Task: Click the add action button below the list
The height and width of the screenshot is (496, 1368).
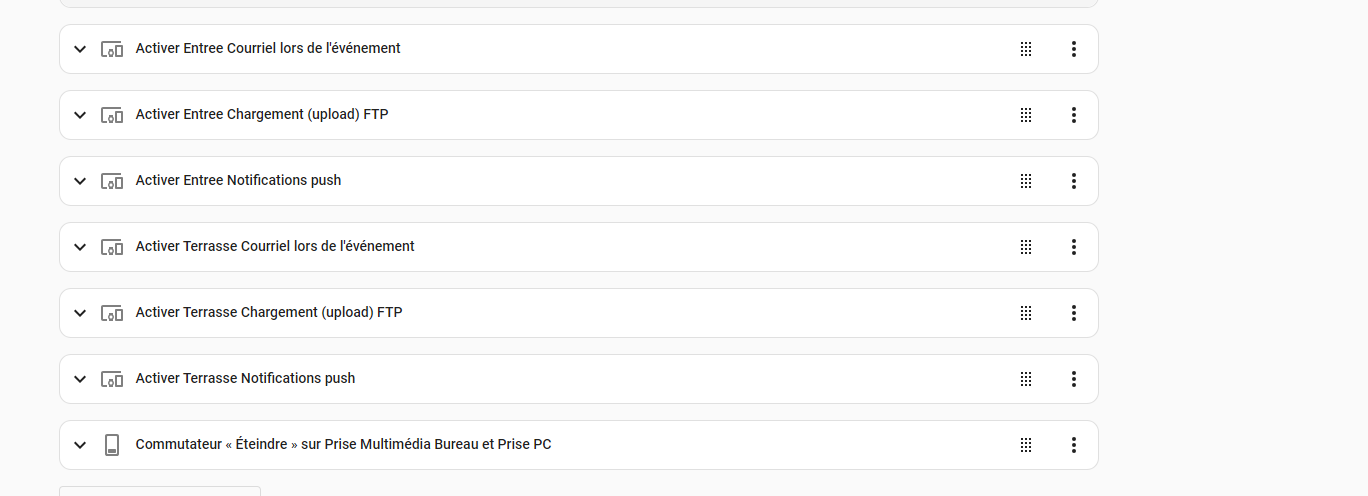Action: (x=160, y=491)
